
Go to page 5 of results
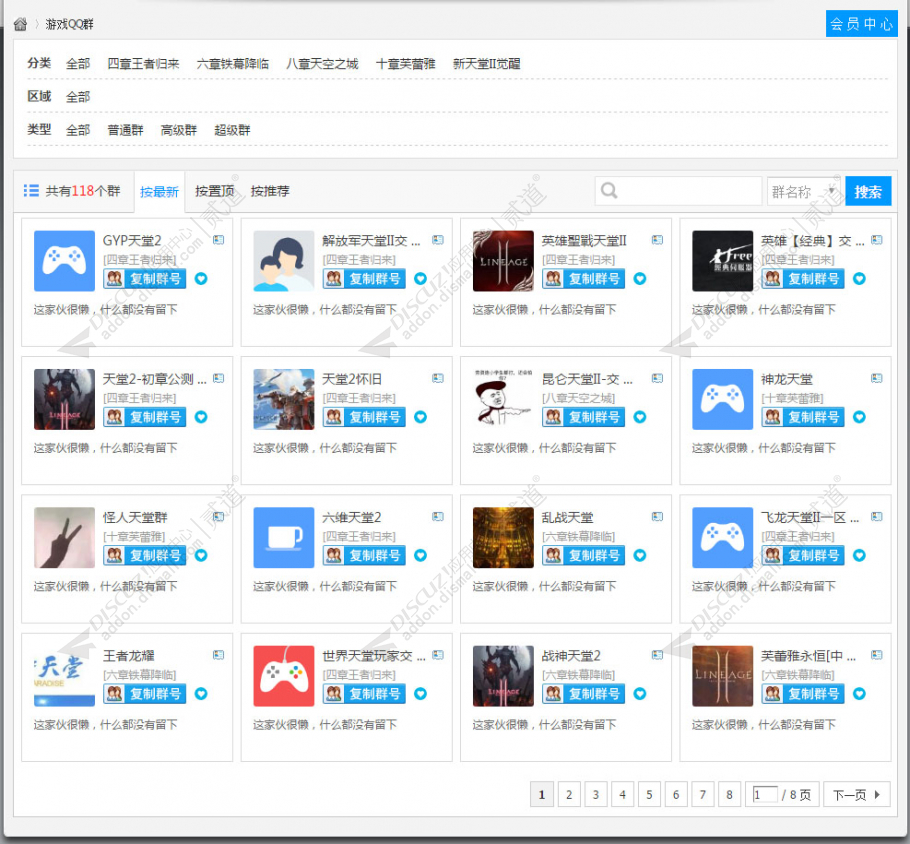(649, 795)
